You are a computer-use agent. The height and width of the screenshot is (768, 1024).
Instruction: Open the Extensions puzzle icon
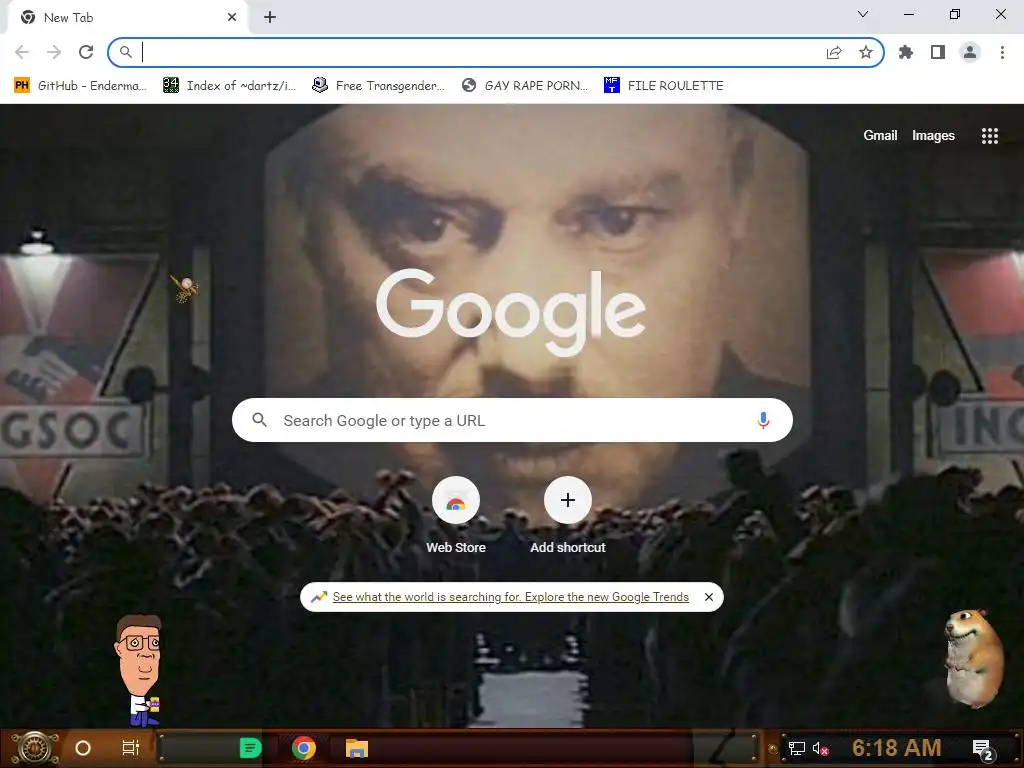pyautogui.click(x=906, y=52)
